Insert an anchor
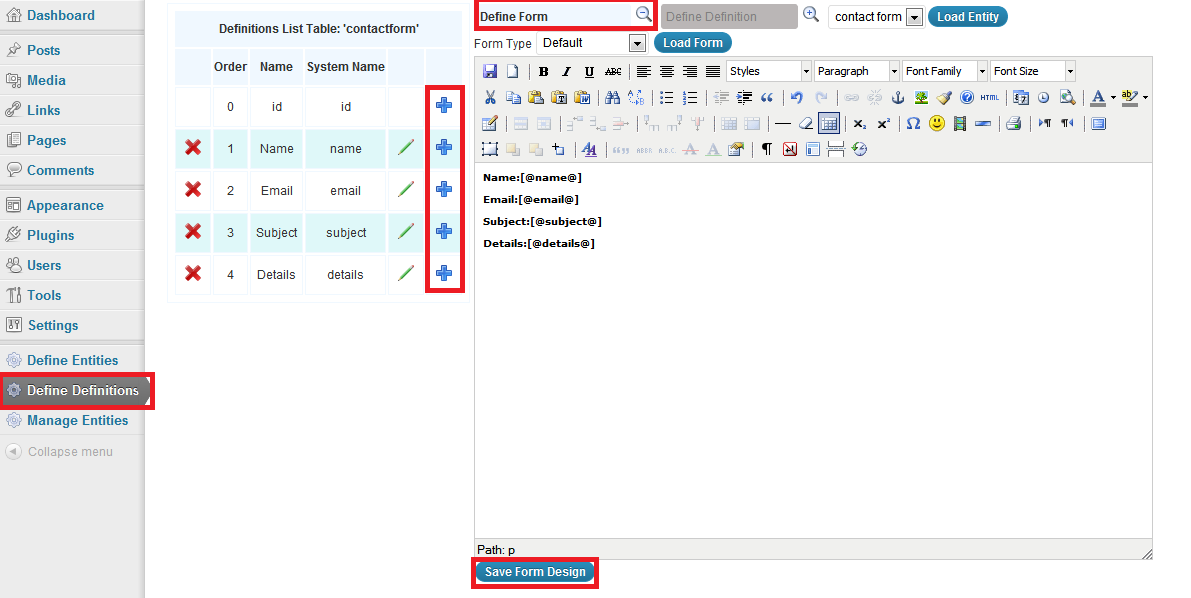 click(897, 97)
